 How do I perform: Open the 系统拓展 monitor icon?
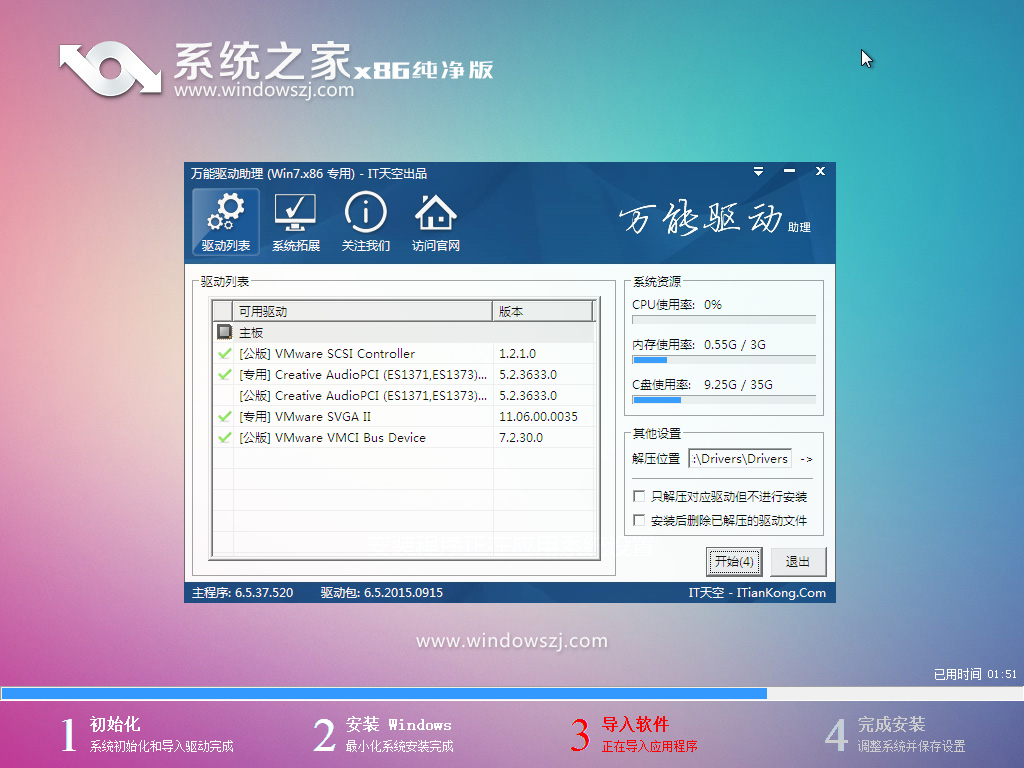295,221
